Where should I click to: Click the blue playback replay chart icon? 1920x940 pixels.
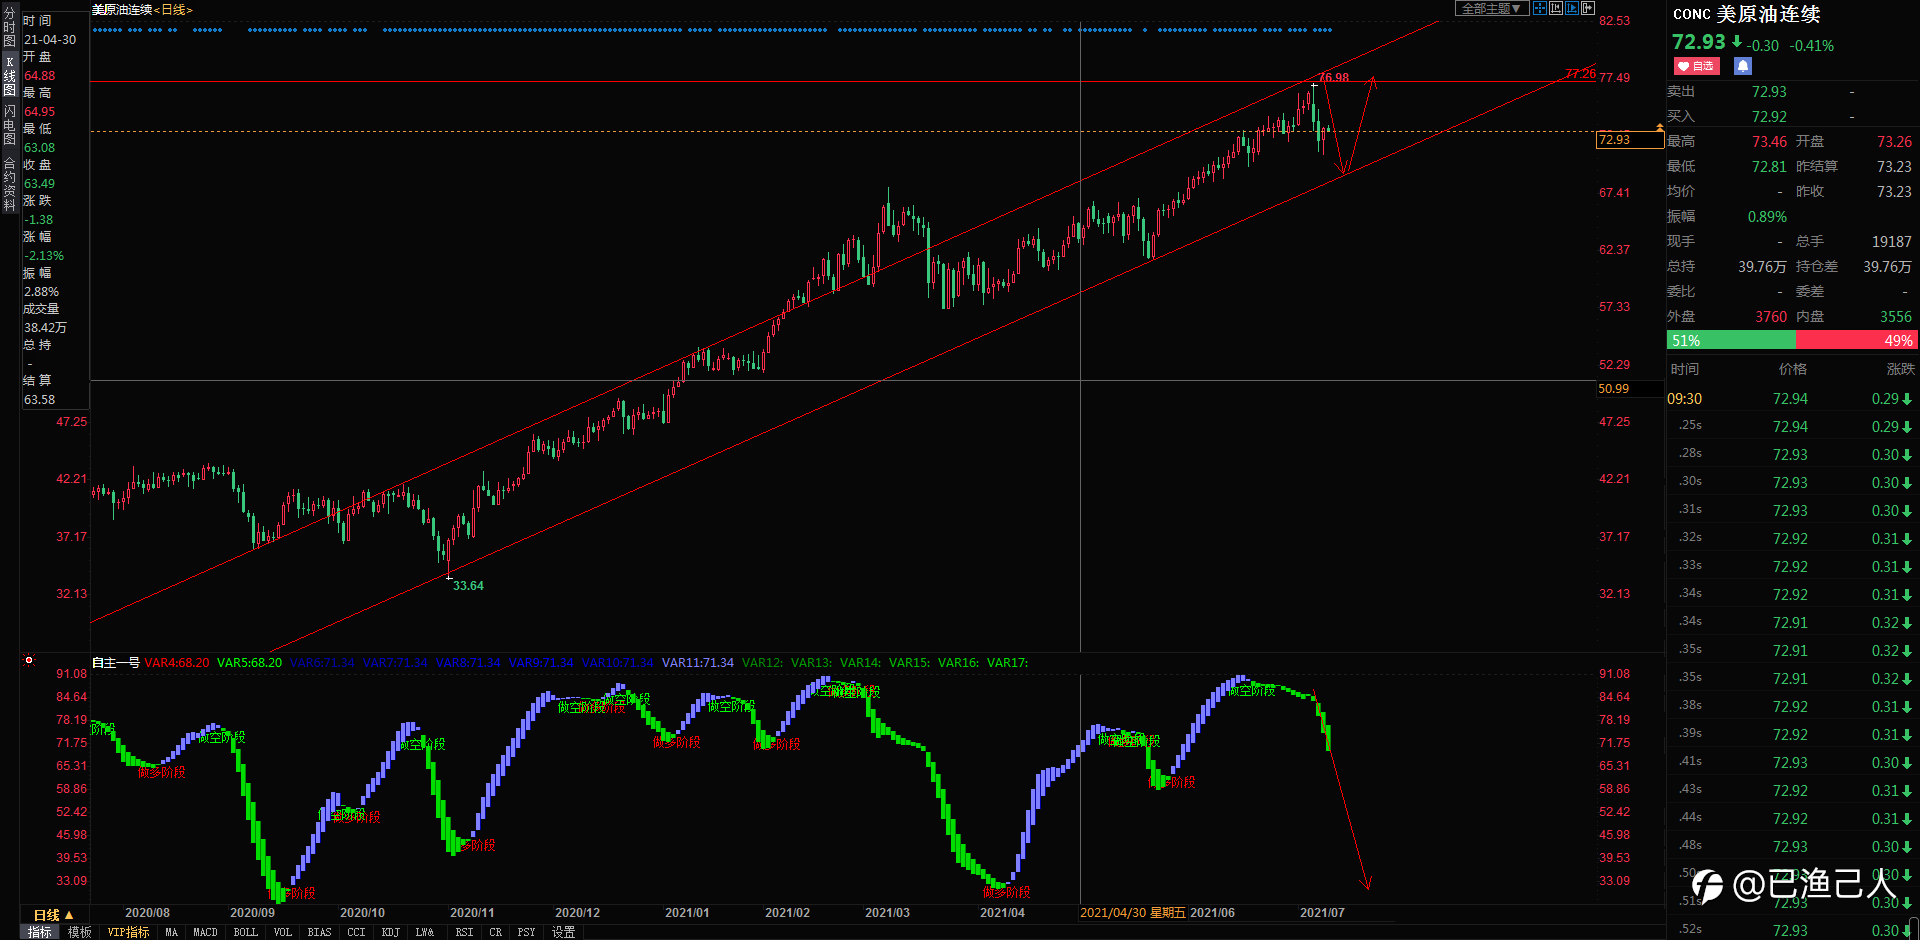tap(1572, 8)
